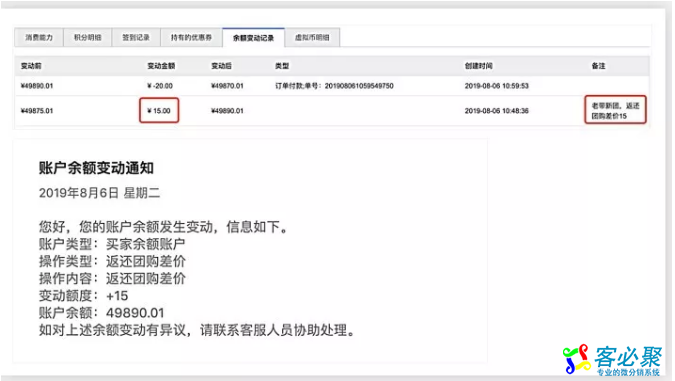675x381 pixels.
Task: Click the 变动金额 column header
Action: coord(161,66)
